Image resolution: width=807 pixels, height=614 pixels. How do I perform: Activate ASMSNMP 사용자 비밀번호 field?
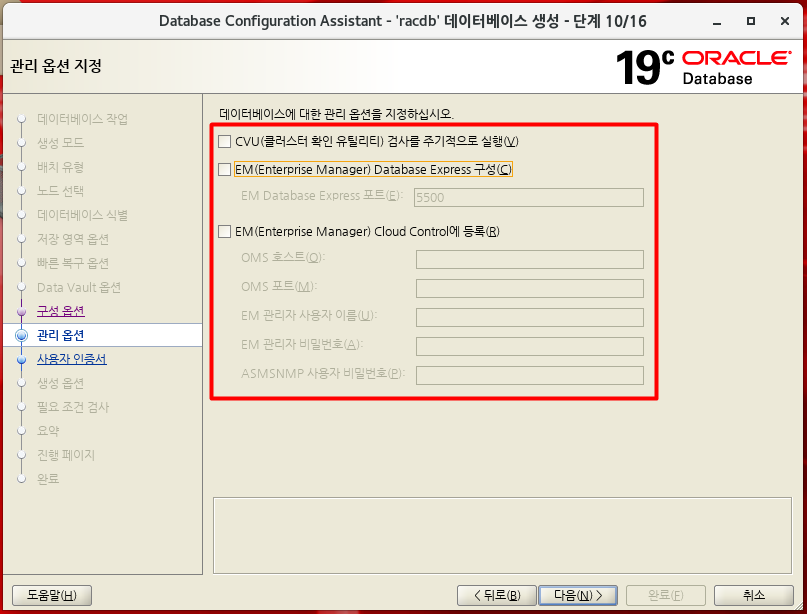point(530,375)
